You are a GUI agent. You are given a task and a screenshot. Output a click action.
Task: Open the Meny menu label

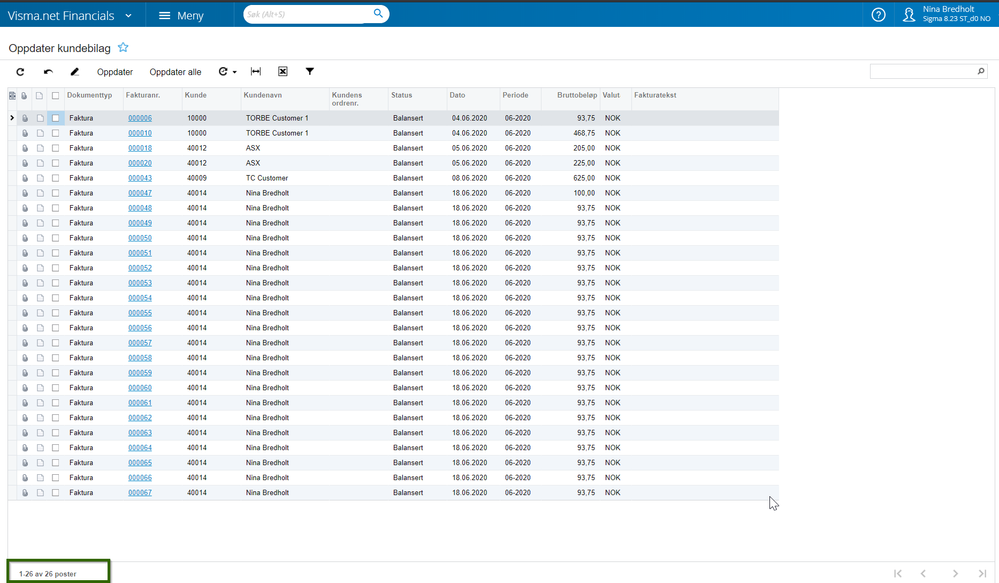click(x=190, y=16)
